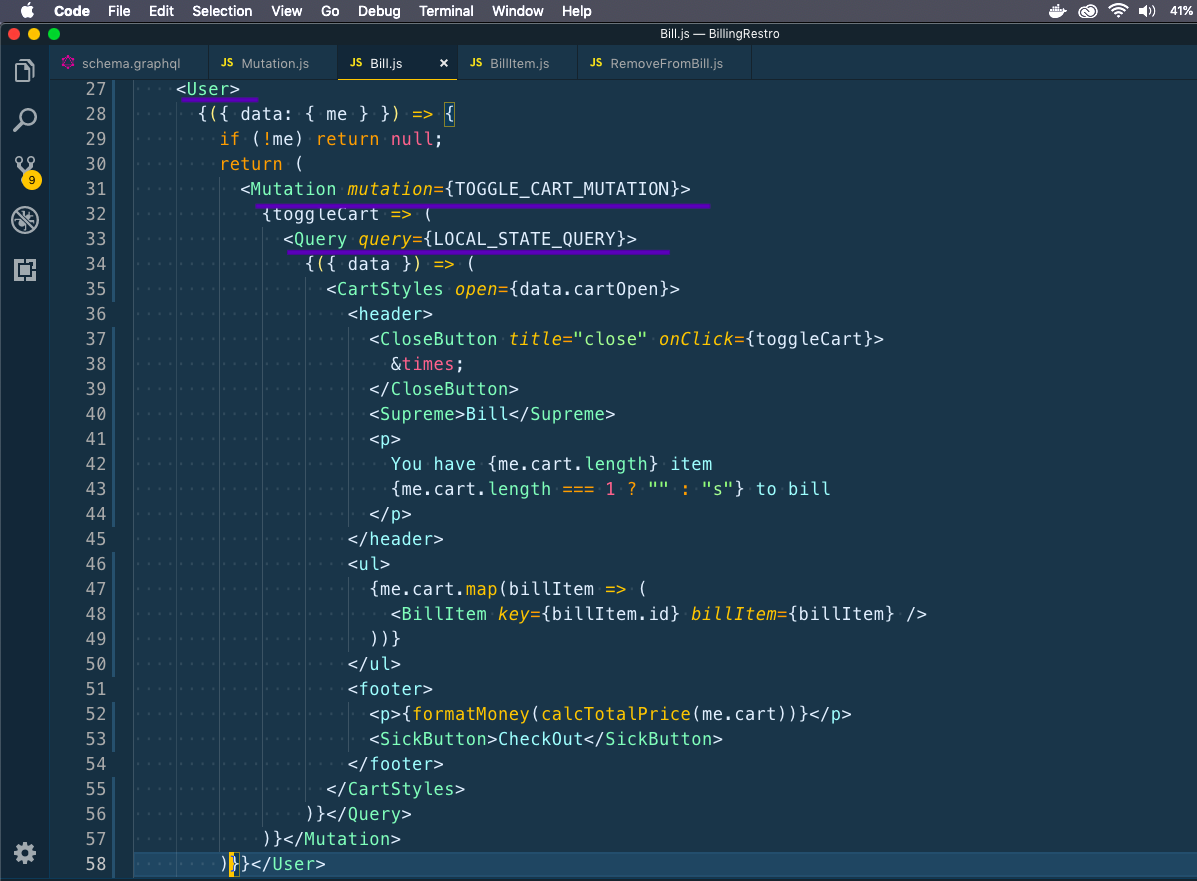Screen dimensions: 1197x881
Task: Click the closing User tag on line 58
Action: [x=288, y=864]
